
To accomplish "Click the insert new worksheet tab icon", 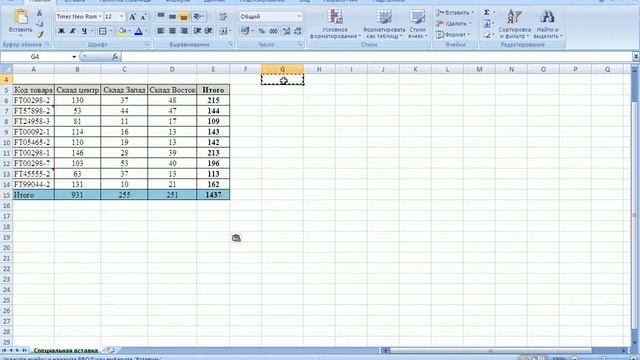I will tap(109, 350).
